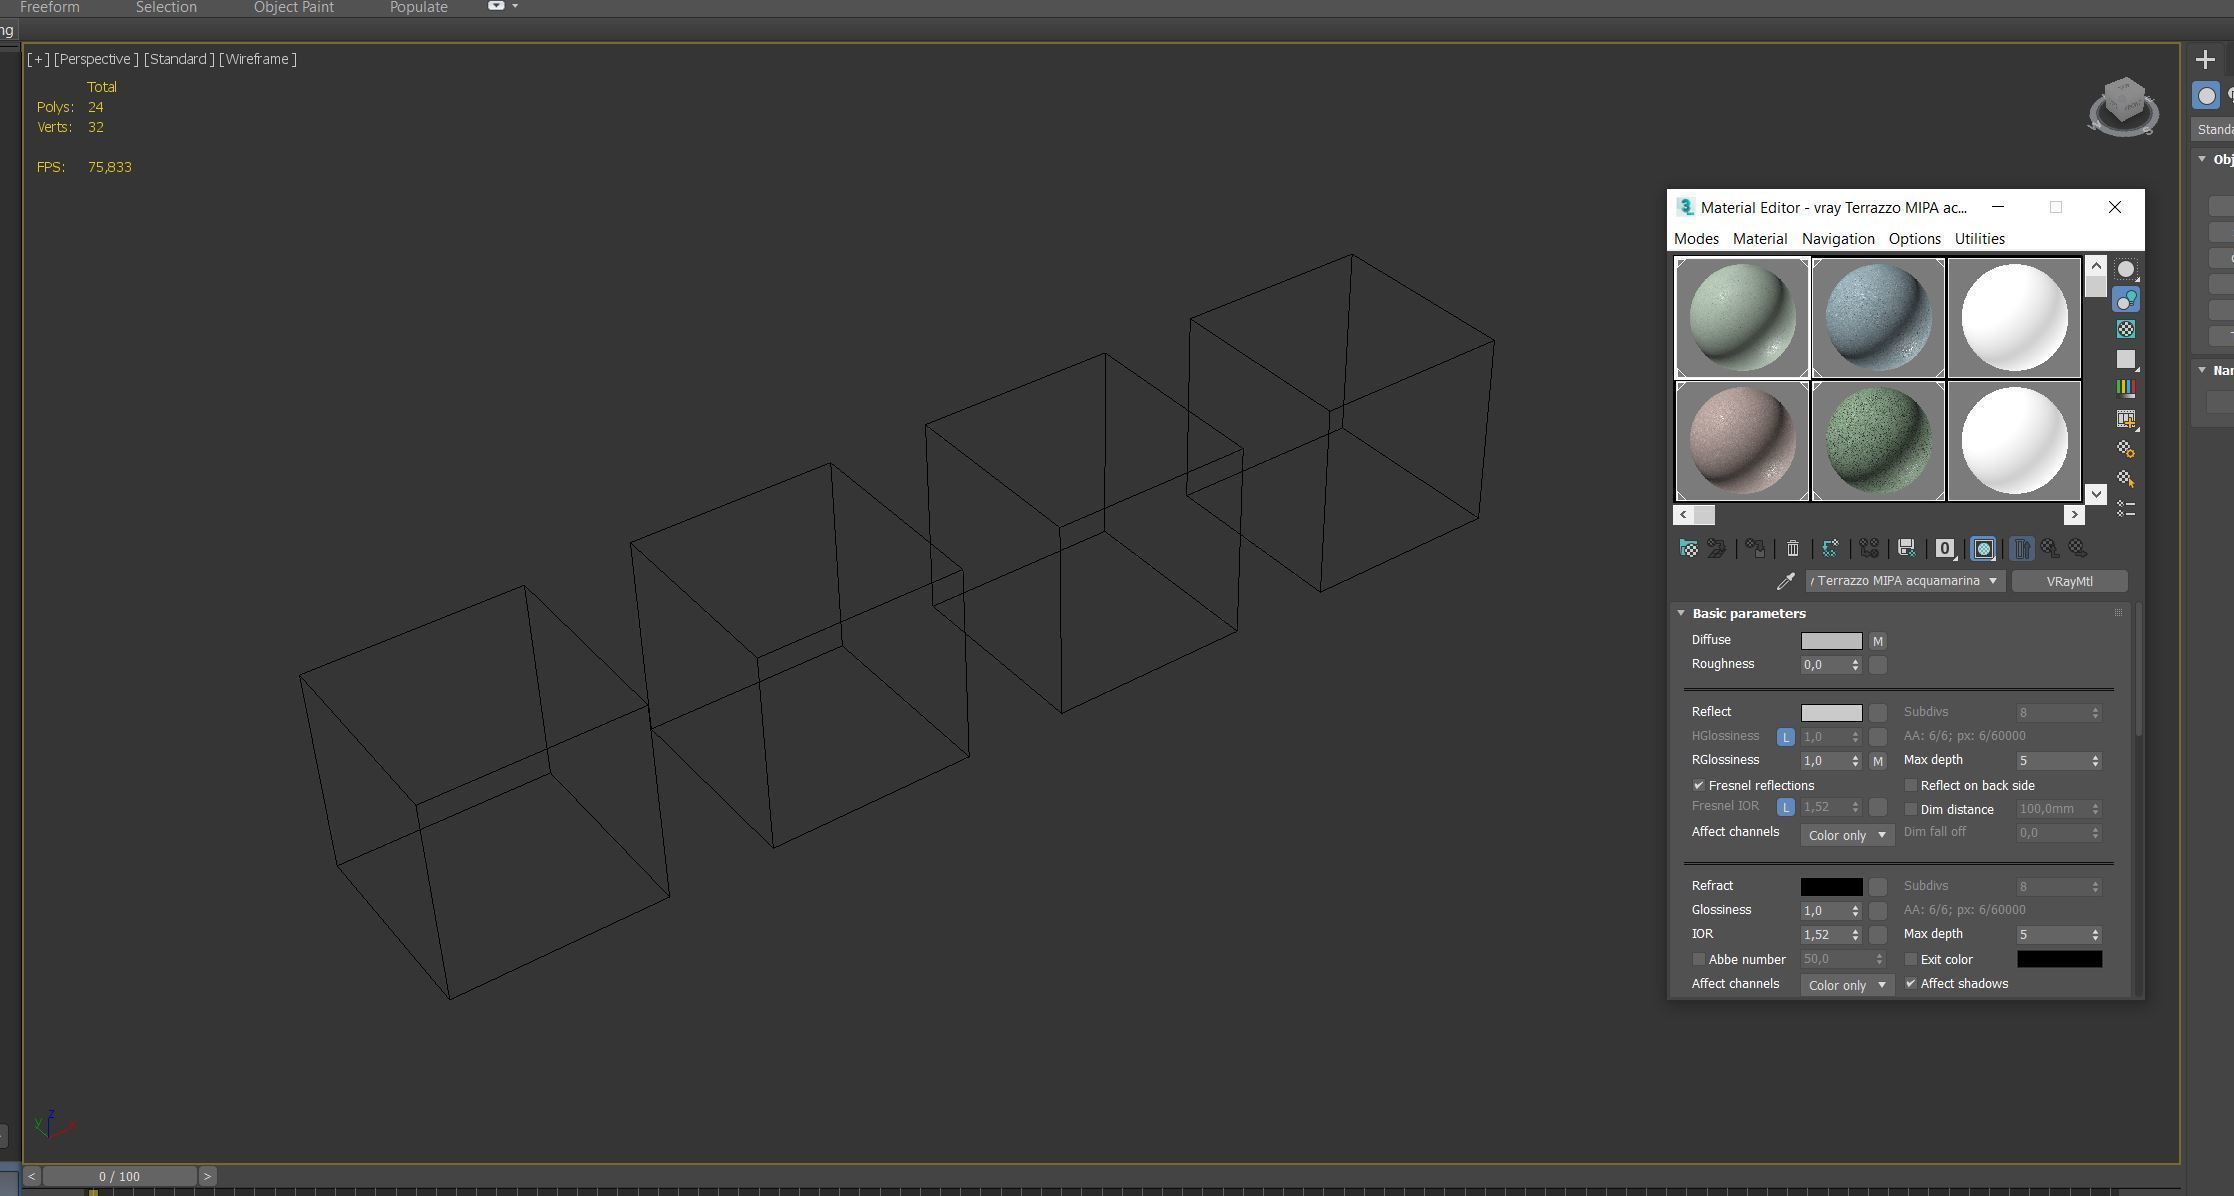Click the Material ID Channel 0 icon
This screenshot has height=1196, width=2234.
point(1945,548)
